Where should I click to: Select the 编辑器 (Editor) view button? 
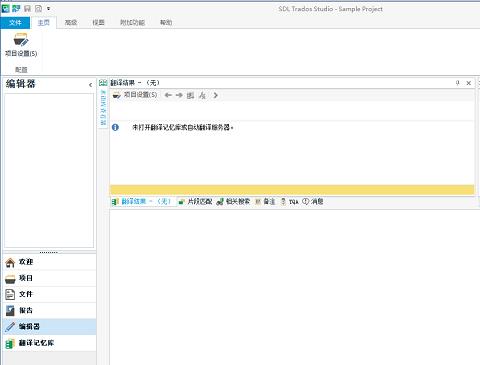pos(50,327)
